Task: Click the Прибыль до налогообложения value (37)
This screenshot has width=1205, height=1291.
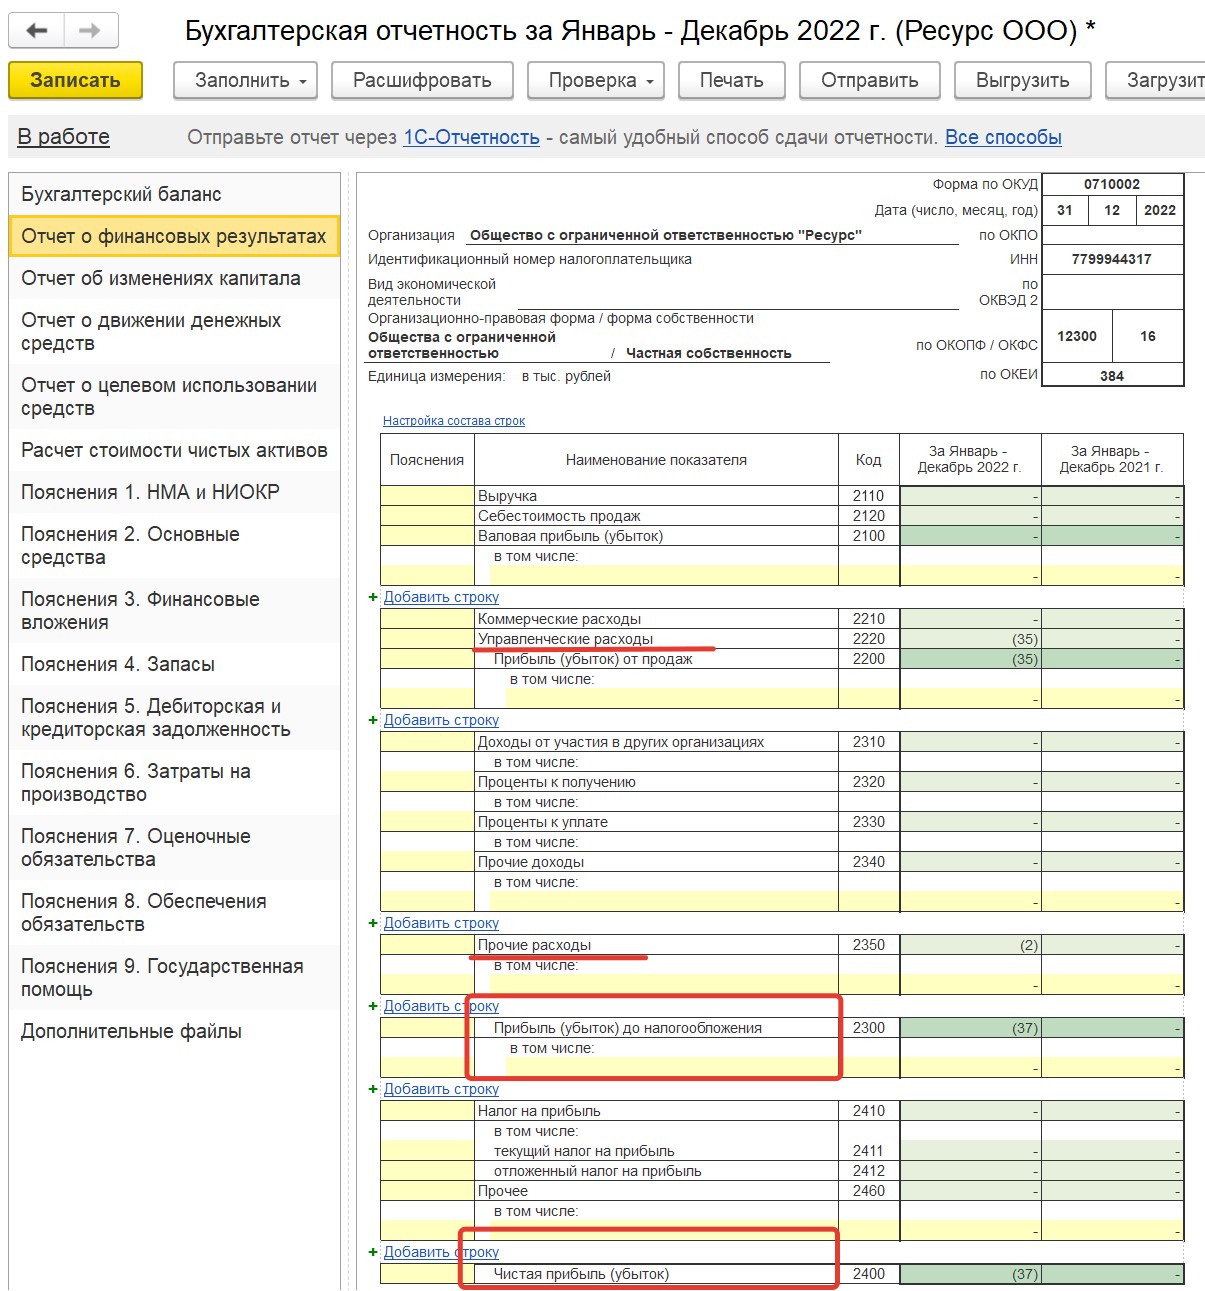Action: click(971, 1028)
